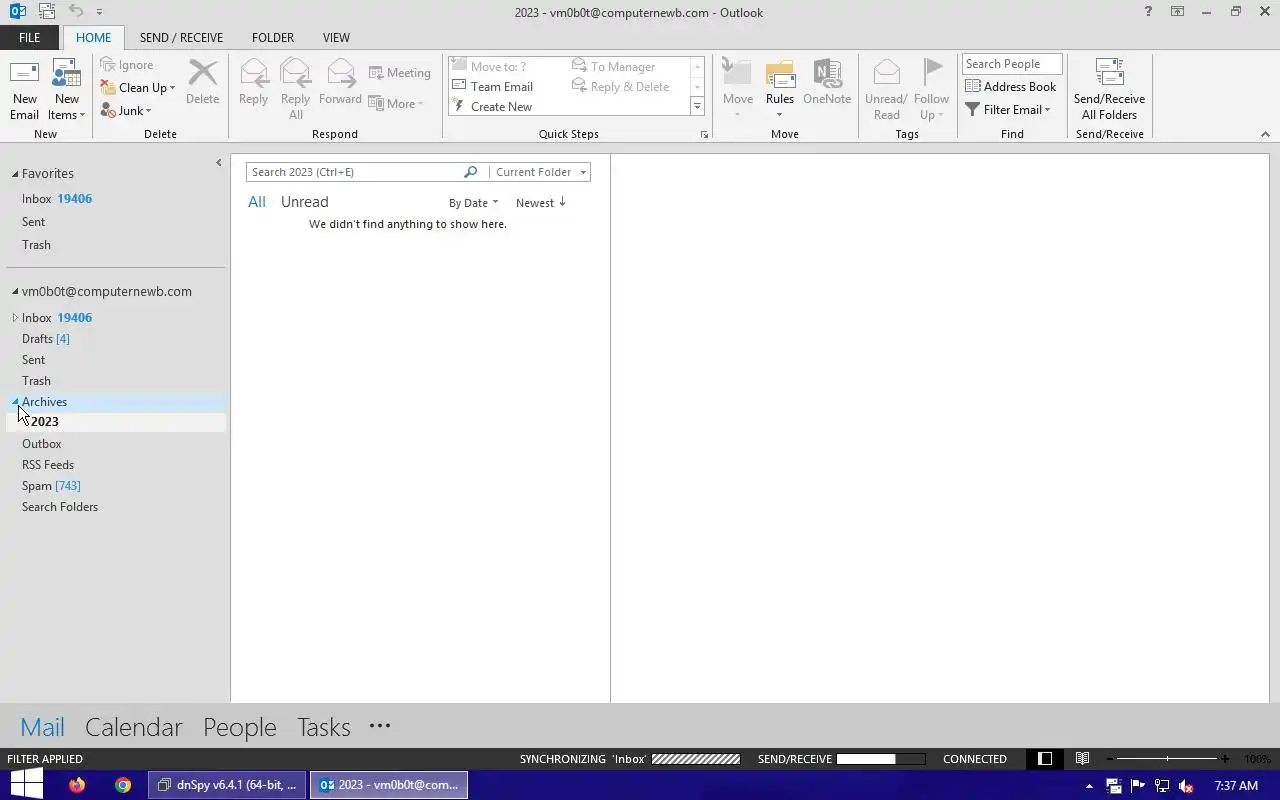Viewport: 1280px width, 800px height.
Task: Collapse the vm0b0t@computernewb.com account
Action: [15, 292]
